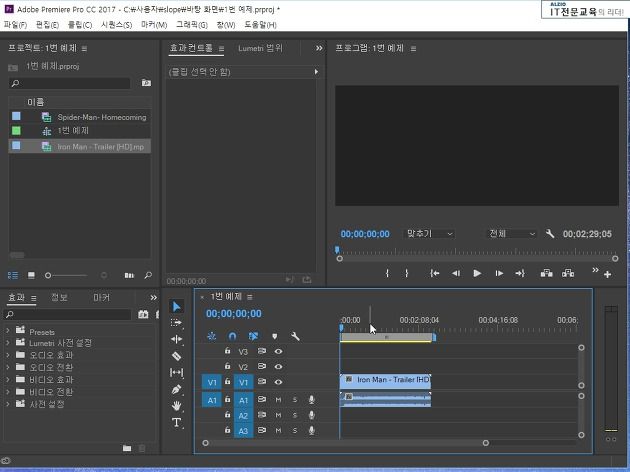Toggle sync lock on V2 track
Screen dimensions: 630x472
point(262,366)
